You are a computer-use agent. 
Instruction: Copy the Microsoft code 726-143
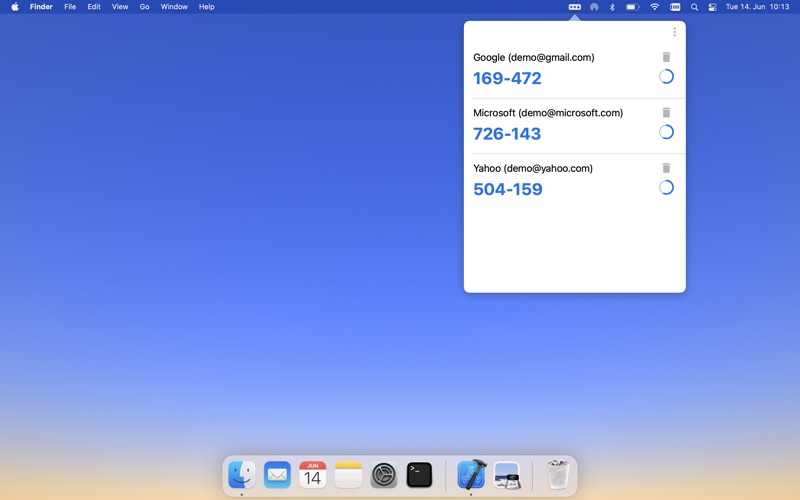tap(507, 134)
